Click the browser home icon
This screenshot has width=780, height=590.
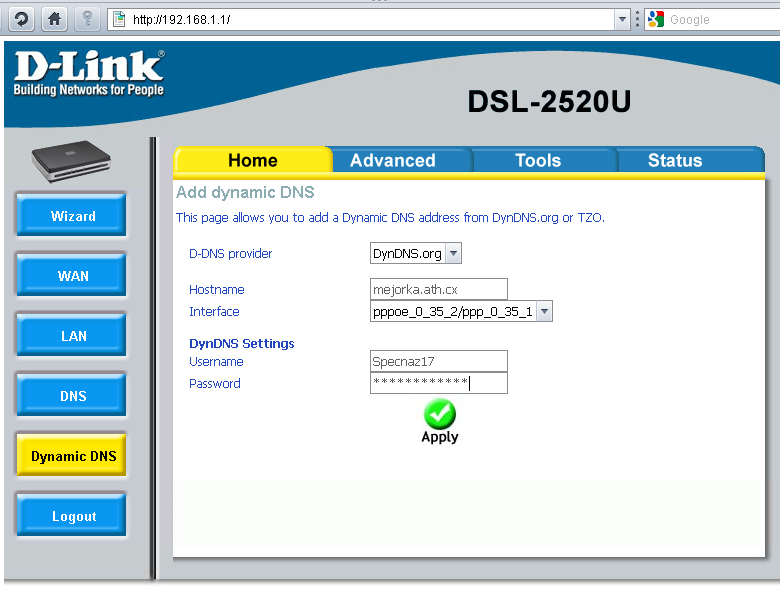click(x=55, y=19)
